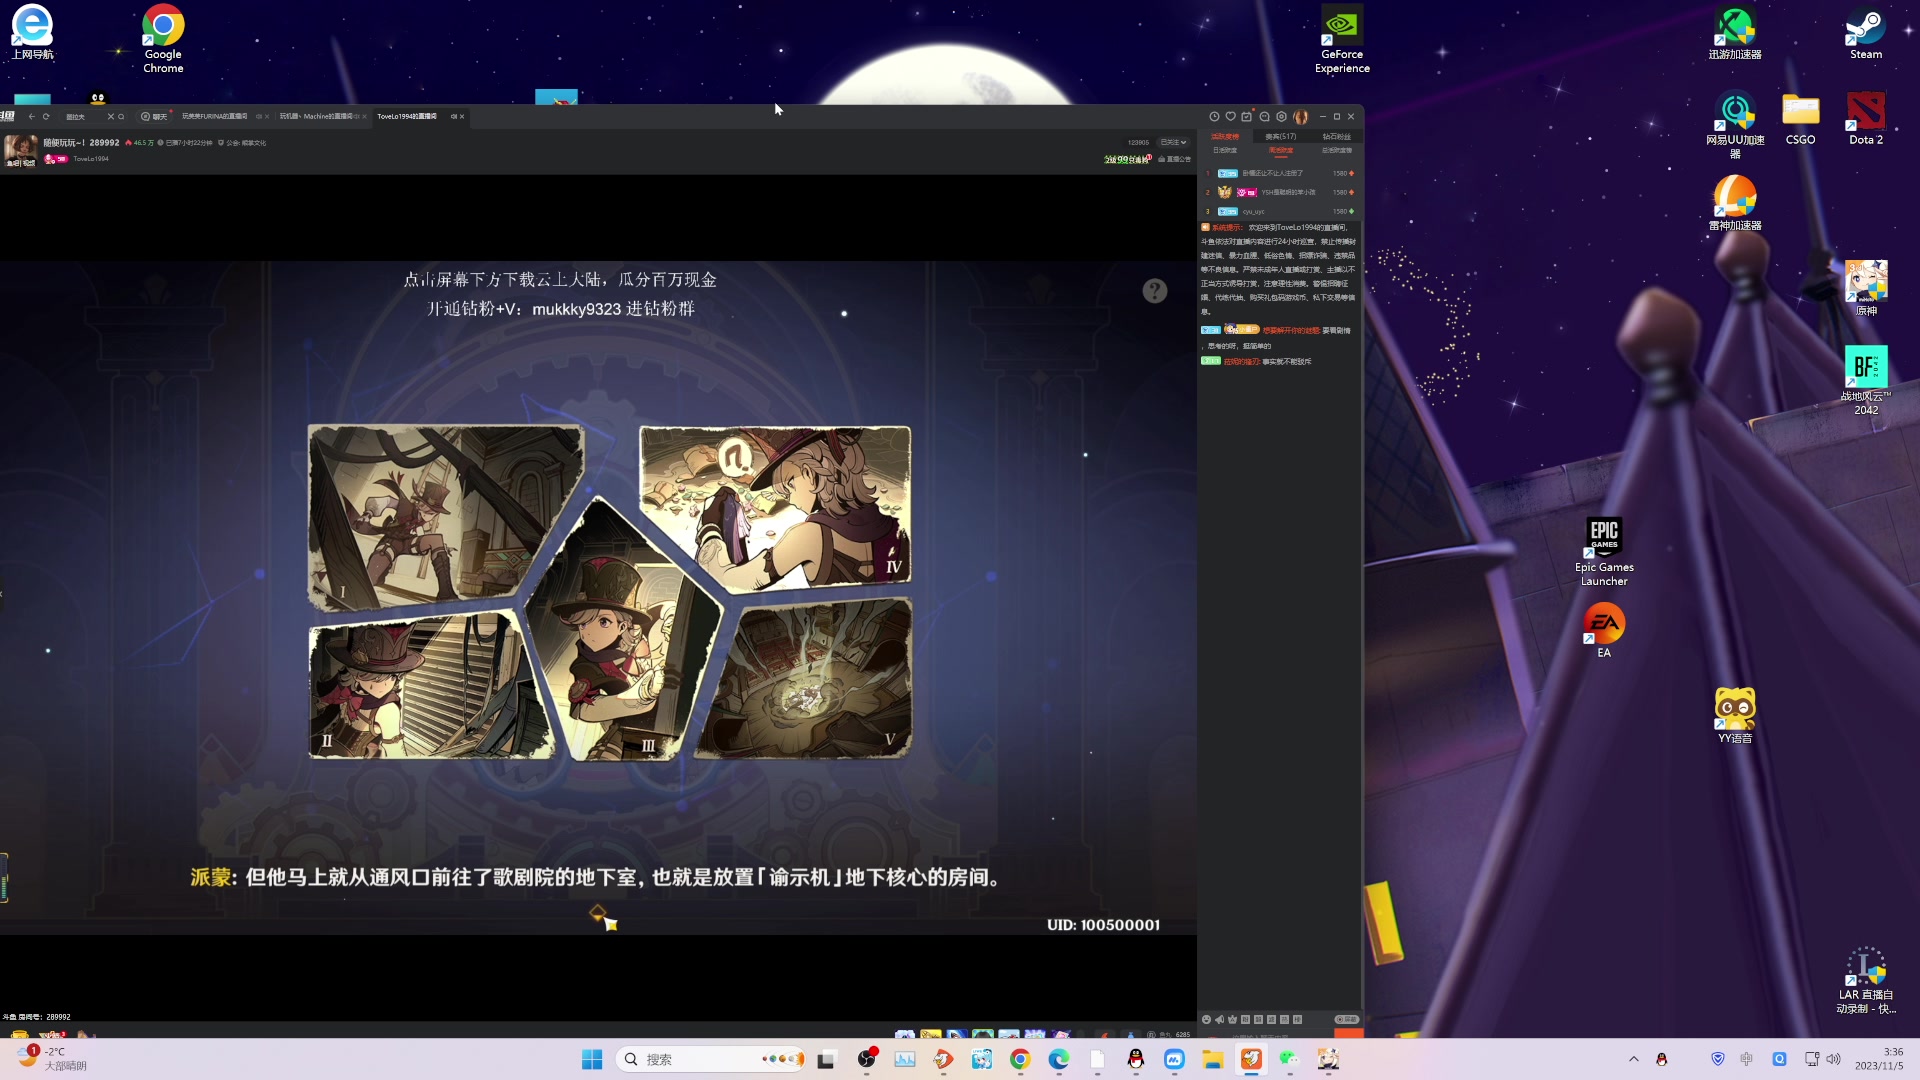The height and width of the screenshot is (1080, 1920).
Task: Click help question mark in game
Action: tap(1155, 291)
